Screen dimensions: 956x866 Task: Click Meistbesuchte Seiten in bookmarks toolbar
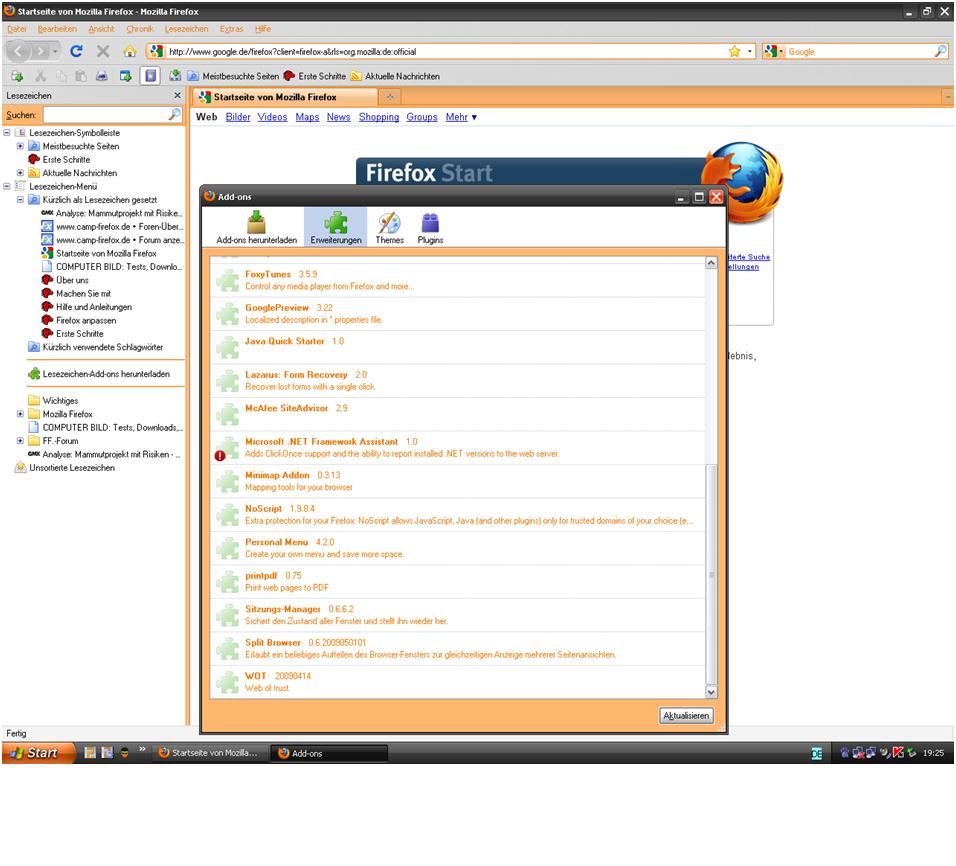(x=234, y=76)
